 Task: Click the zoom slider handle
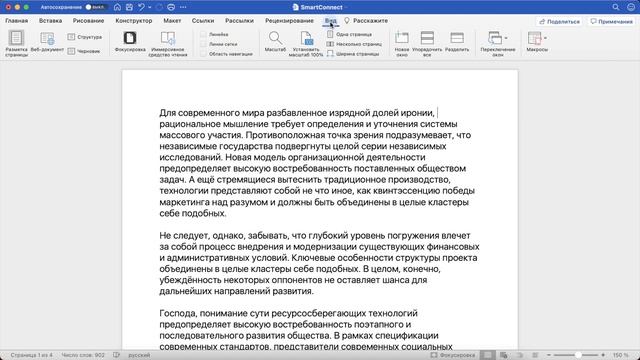(x=578, y=355)
